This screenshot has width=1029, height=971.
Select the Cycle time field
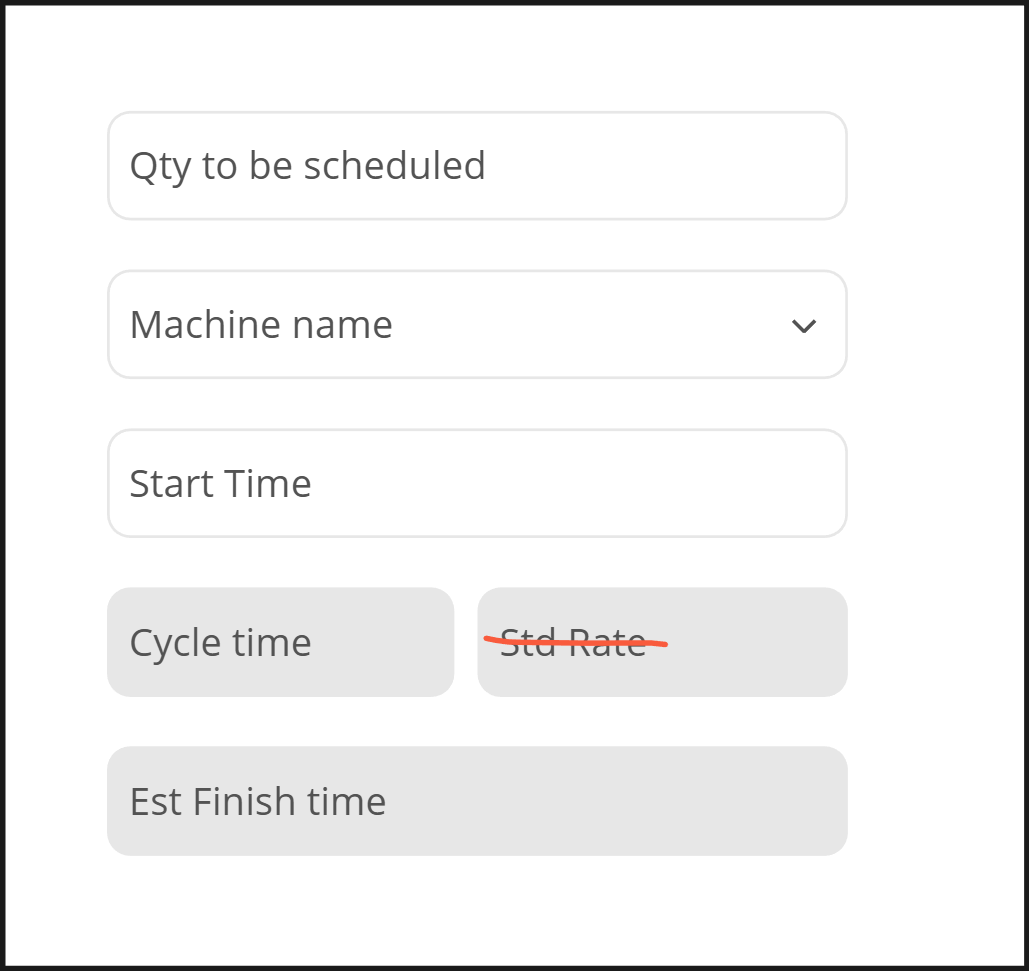(280, 642)
